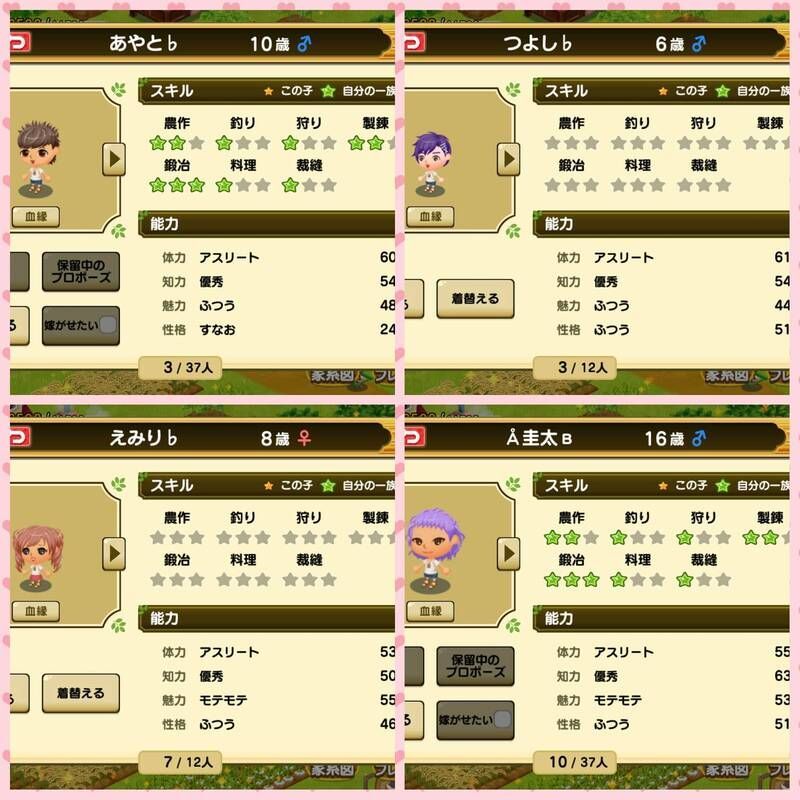Open 家系図 tab below 圭太's panel
This screenshot has width=800, height=800.
point(729,771)
